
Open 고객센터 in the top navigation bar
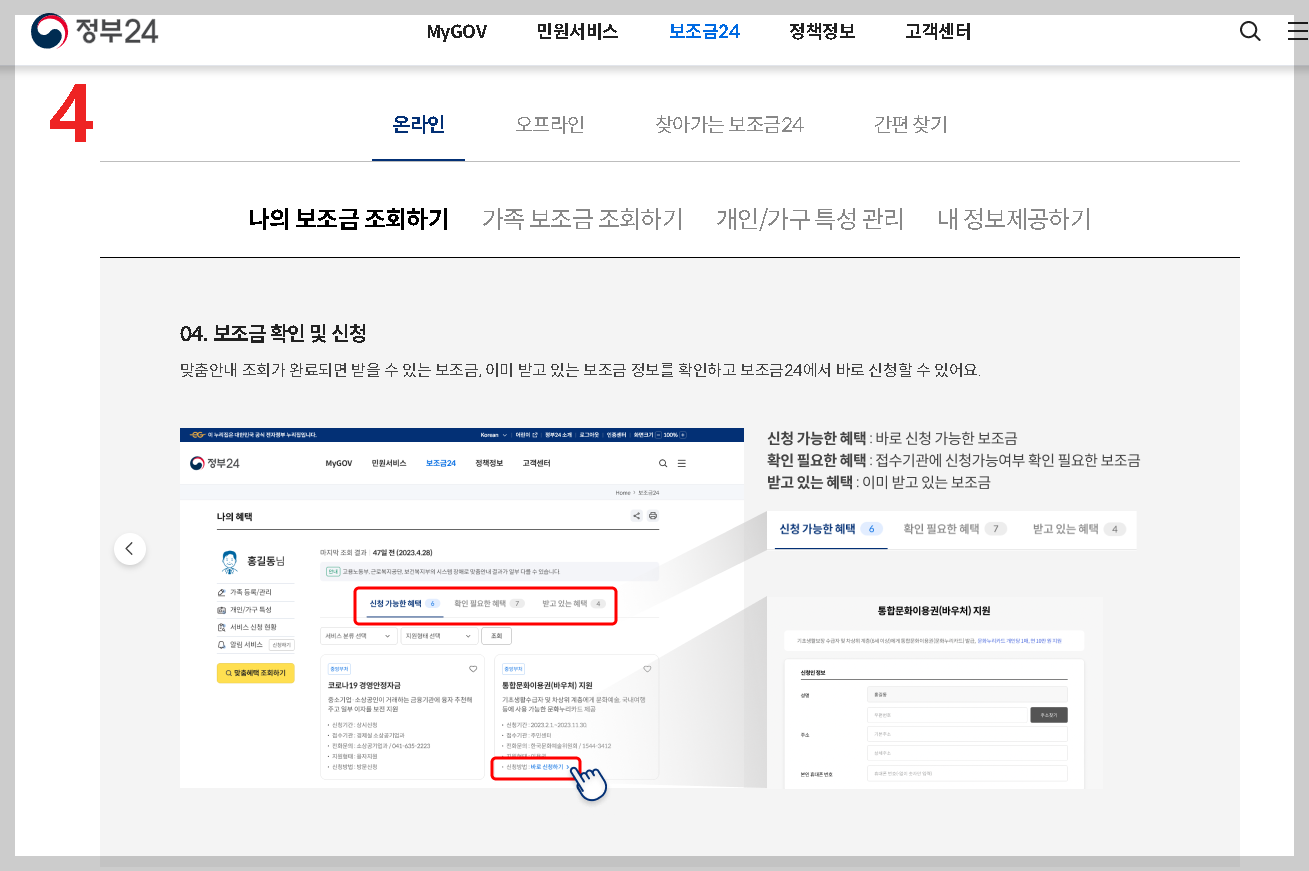pyautogui.click(x=938, y=31)
